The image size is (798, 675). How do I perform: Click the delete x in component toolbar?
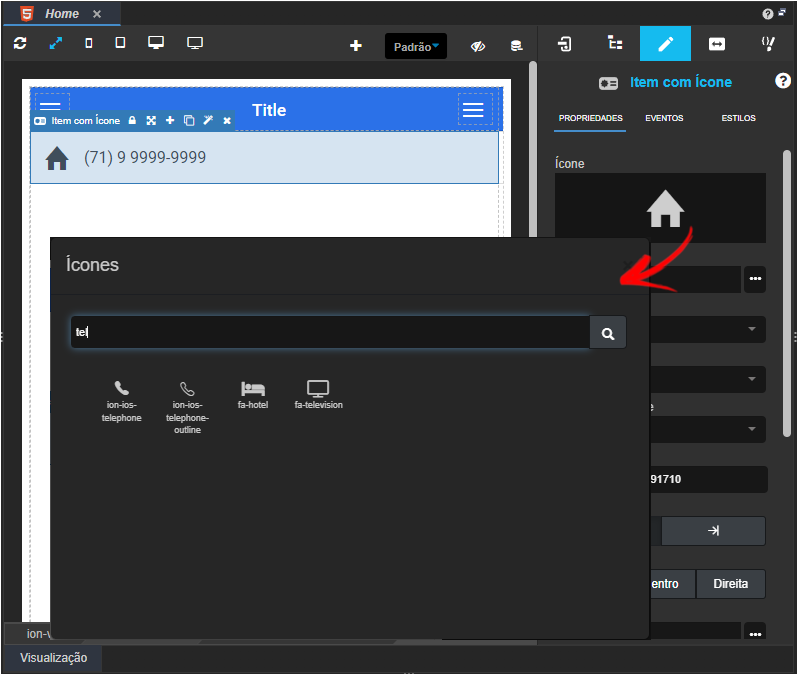point(227,121)
